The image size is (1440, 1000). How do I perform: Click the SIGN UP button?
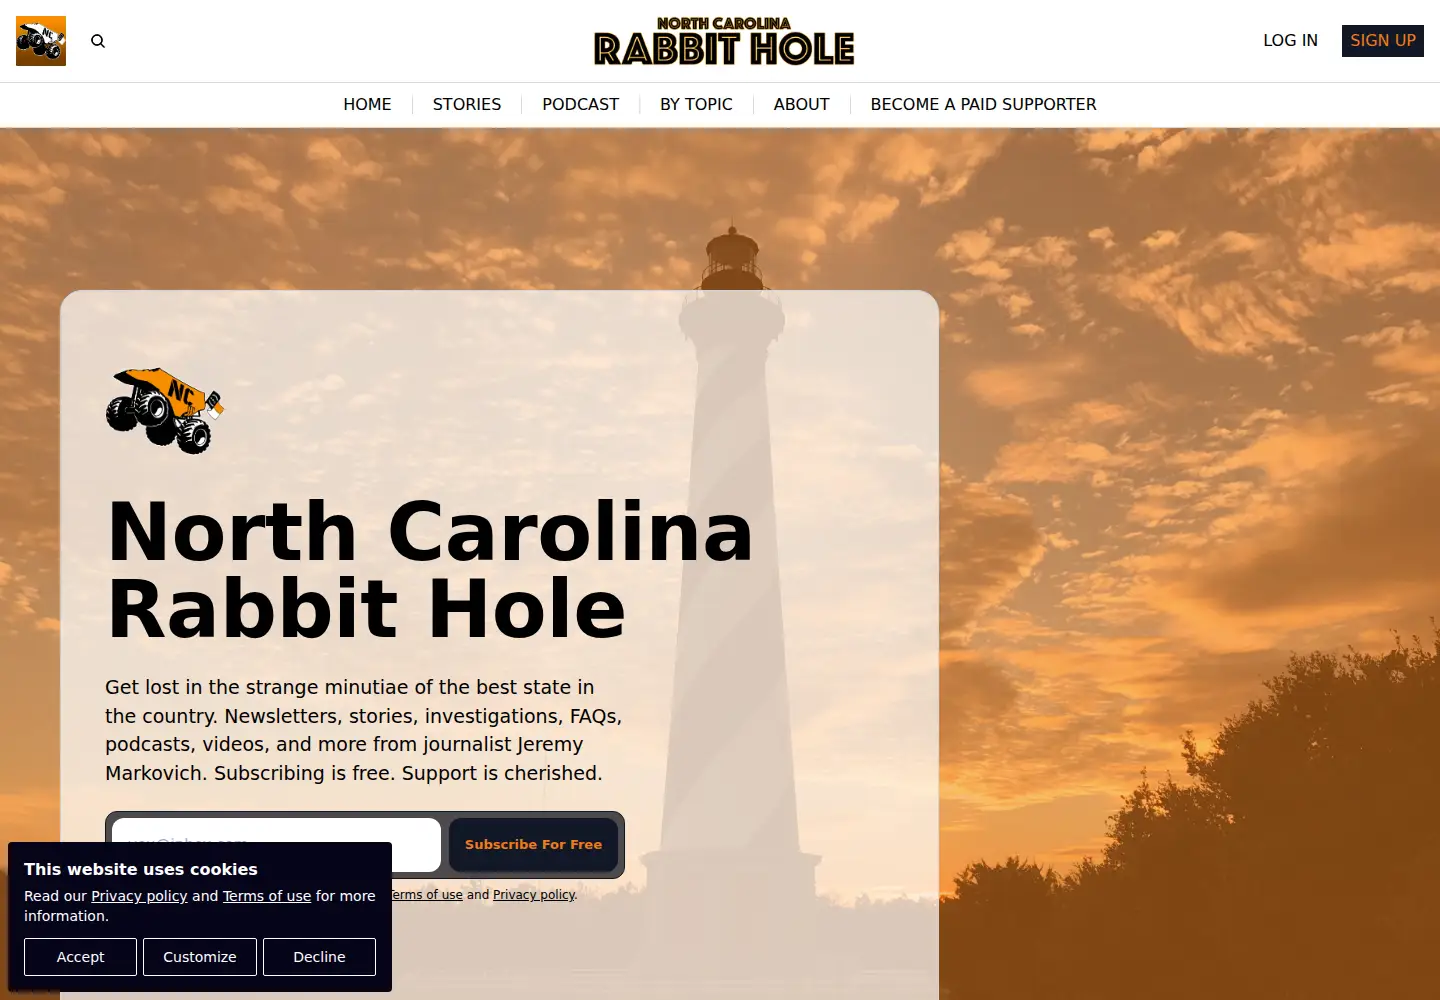[1383, 41]
